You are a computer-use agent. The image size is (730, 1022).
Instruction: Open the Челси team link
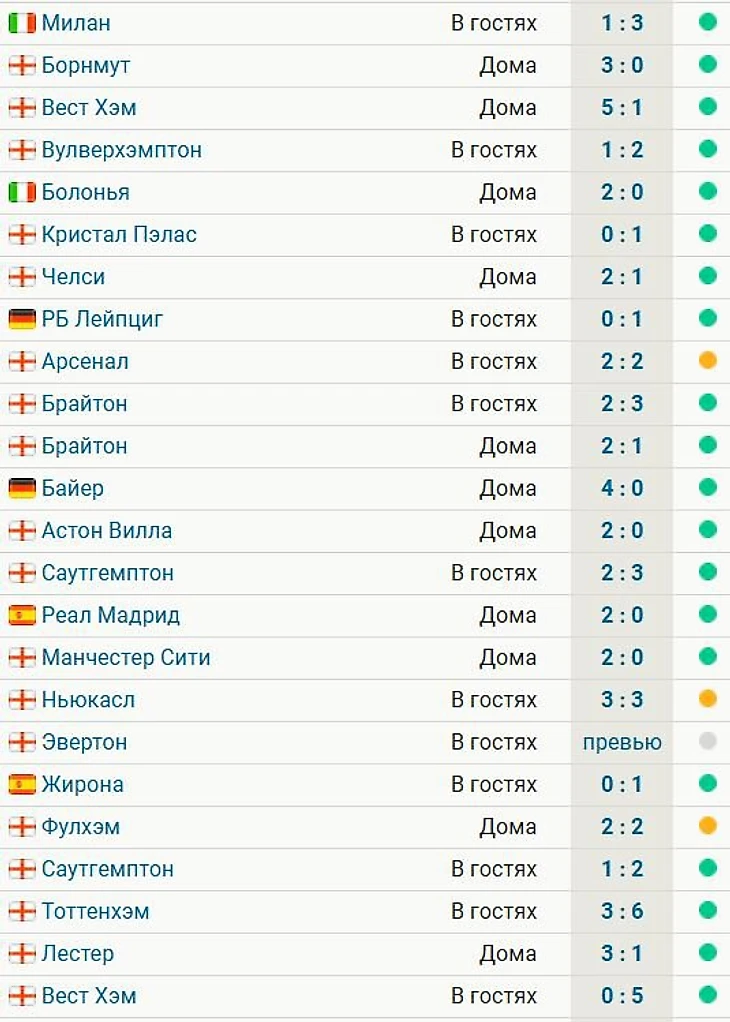[73, 277]
